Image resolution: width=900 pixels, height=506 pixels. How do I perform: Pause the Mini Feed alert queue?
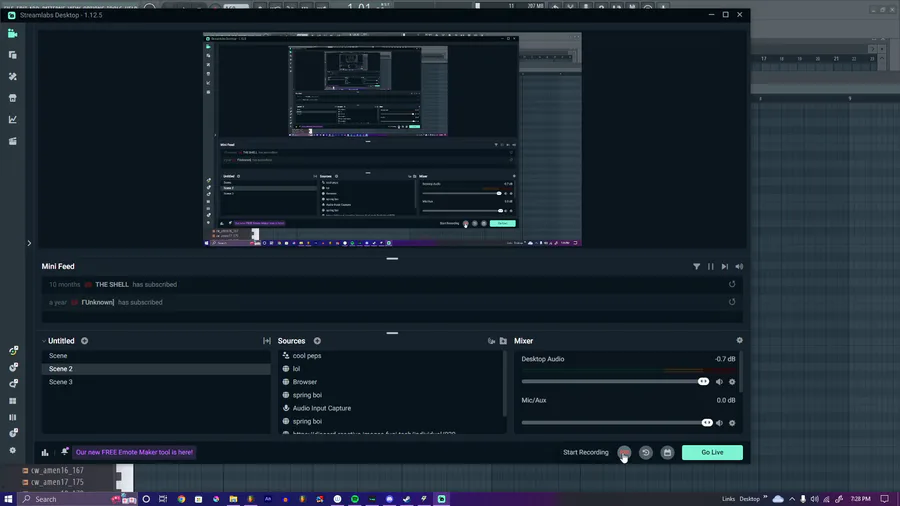click(x=711, y=267)
